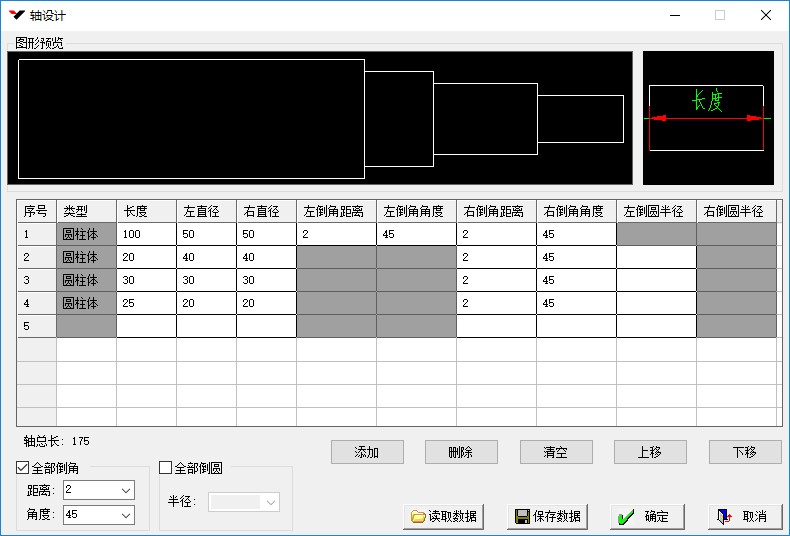This screenshot has height=536, width=790.
Task: Select row 3 length cell 30
Action: click(147, 280)
